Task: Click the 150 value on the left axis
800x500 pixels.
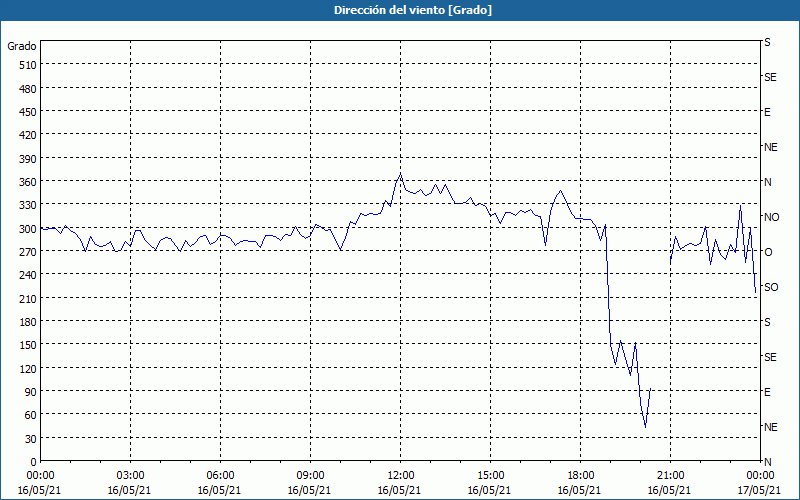Action: coord(27,345)
